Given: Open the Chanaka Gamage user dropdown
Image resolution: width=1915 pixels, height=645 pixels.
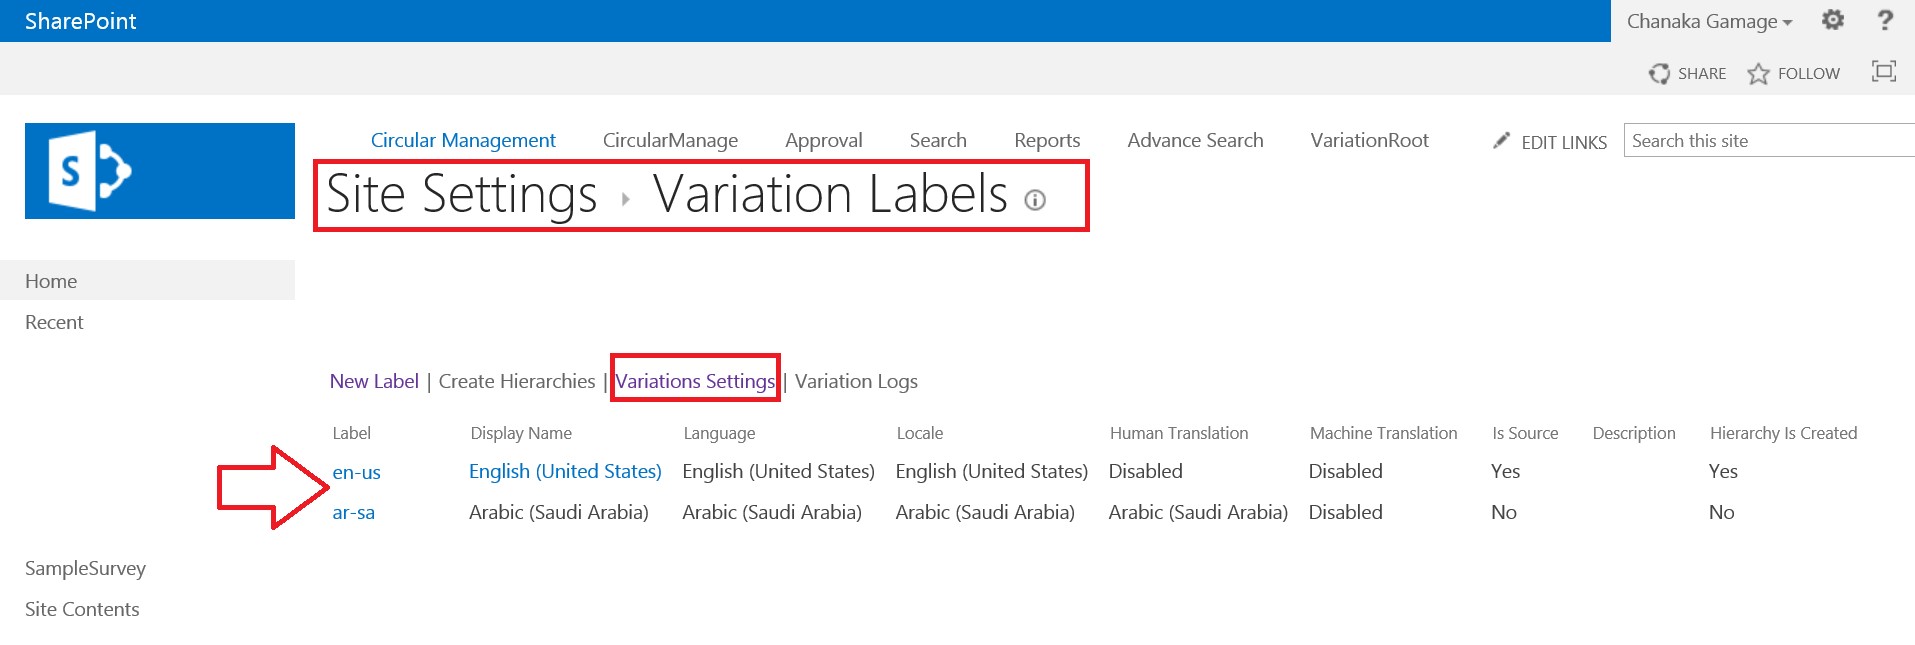Looking at the screenshot, I should point(1709,21).
